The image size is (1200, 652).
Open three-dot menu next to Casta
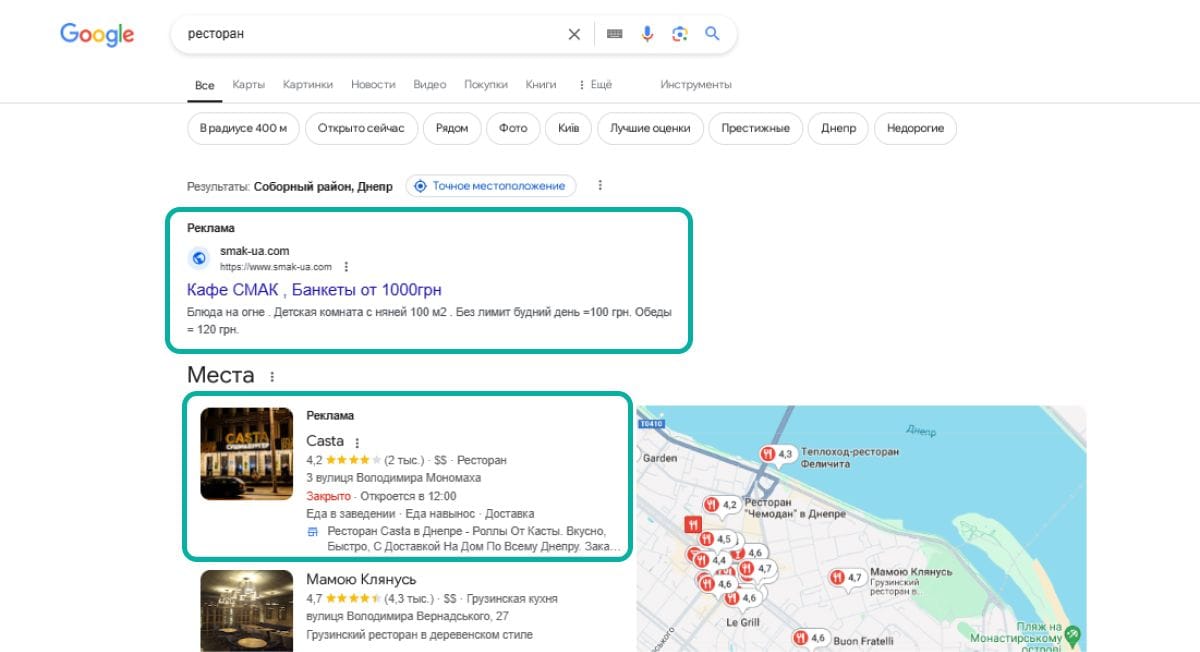pos(357,442)
